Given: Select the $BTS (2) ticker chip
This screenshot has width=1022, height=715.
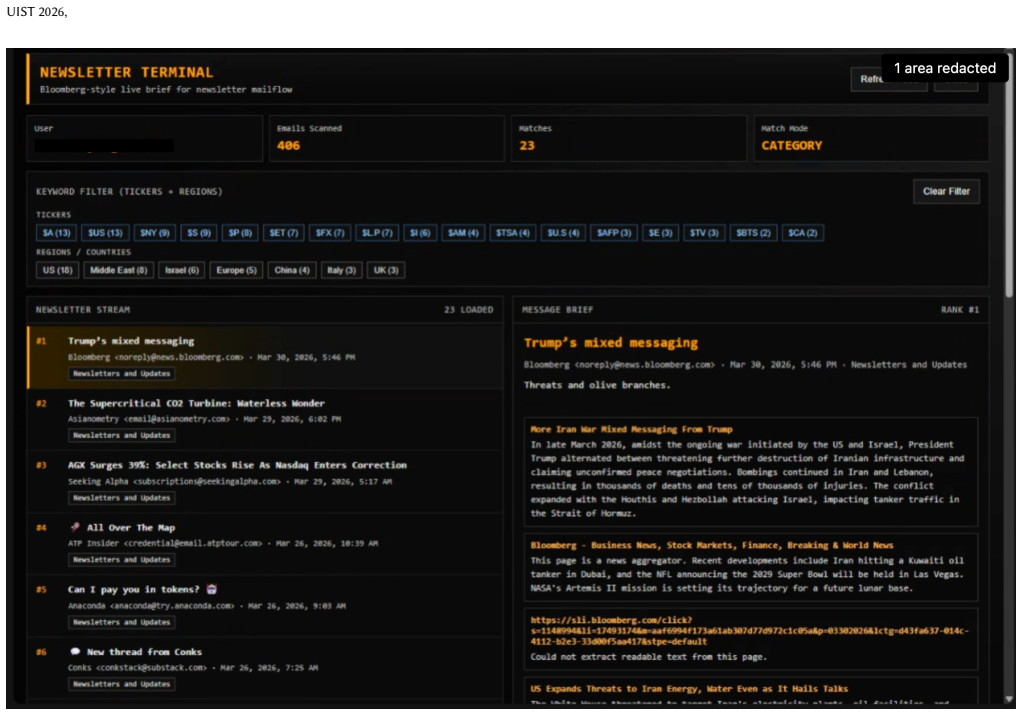Looking at the screenshot, I should coord(753,233).
